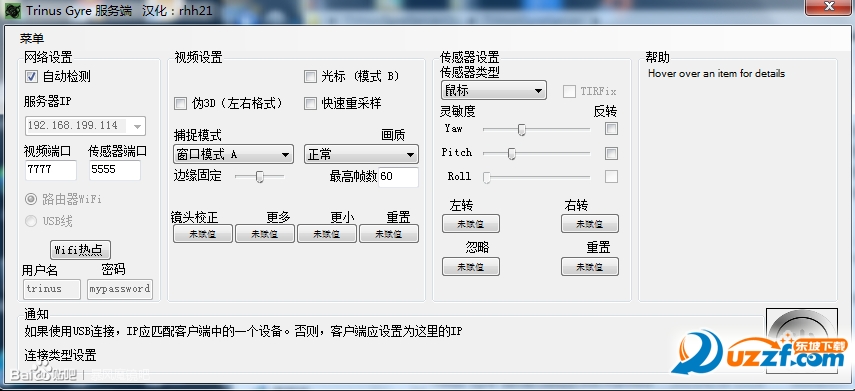
Task: Click the 用户名 field containing trinus
Action: point(52,289)
